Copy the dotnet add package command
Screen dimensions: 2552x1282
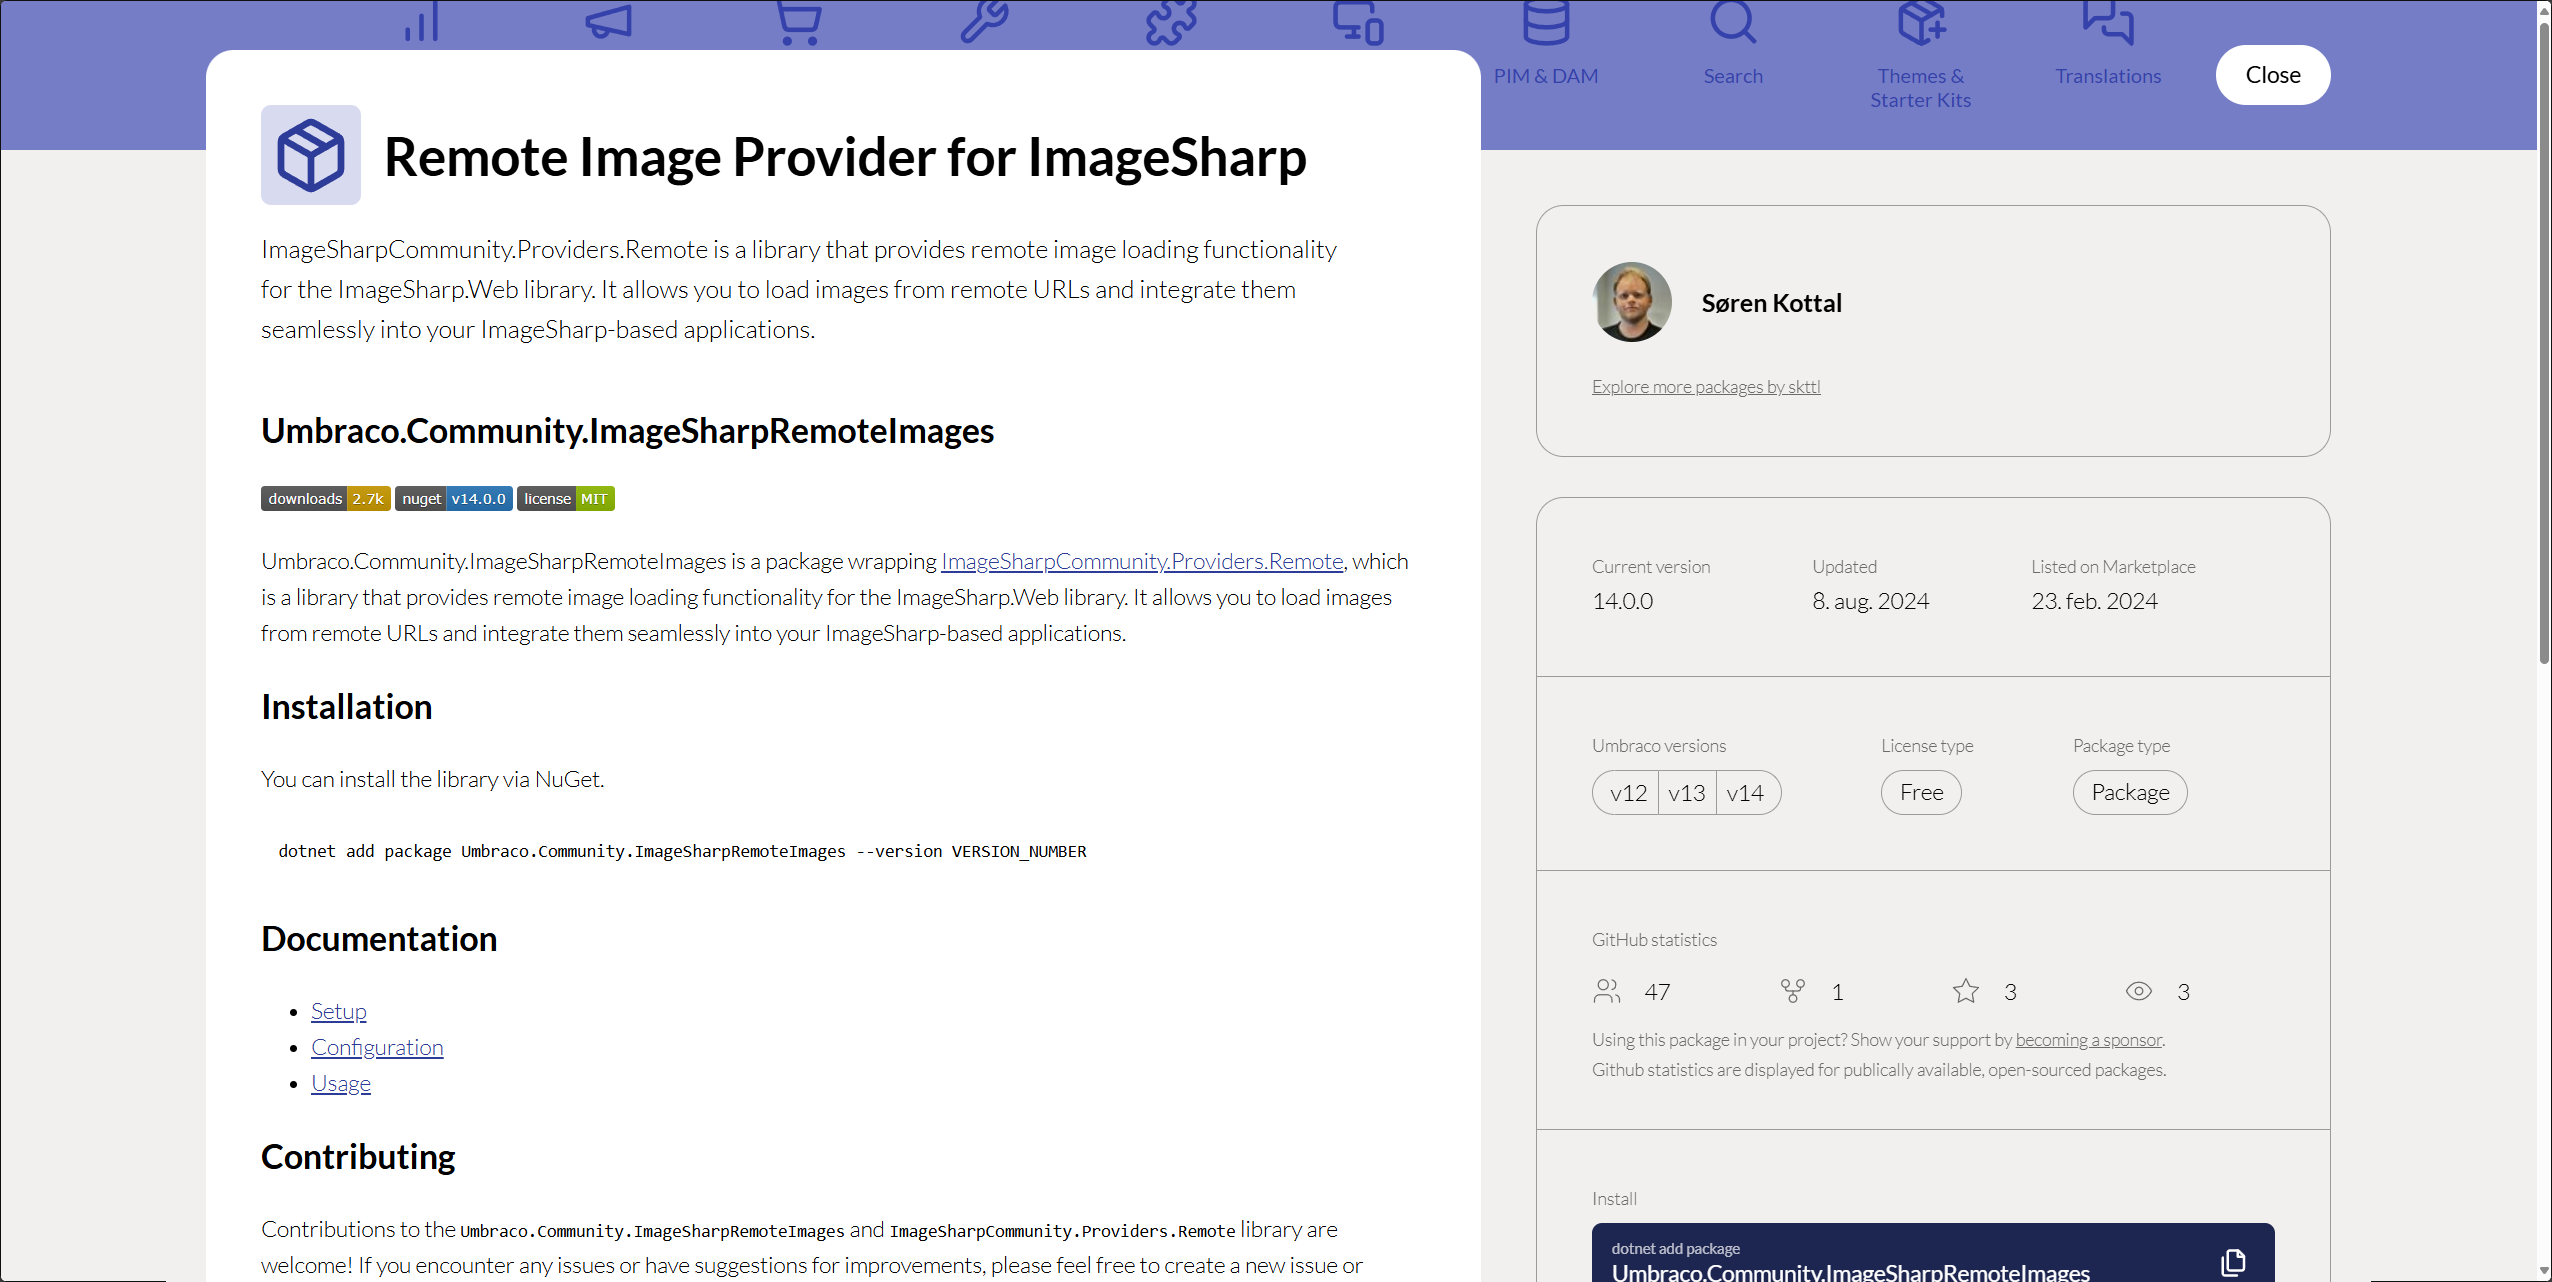click(x=2234, y=1261)
